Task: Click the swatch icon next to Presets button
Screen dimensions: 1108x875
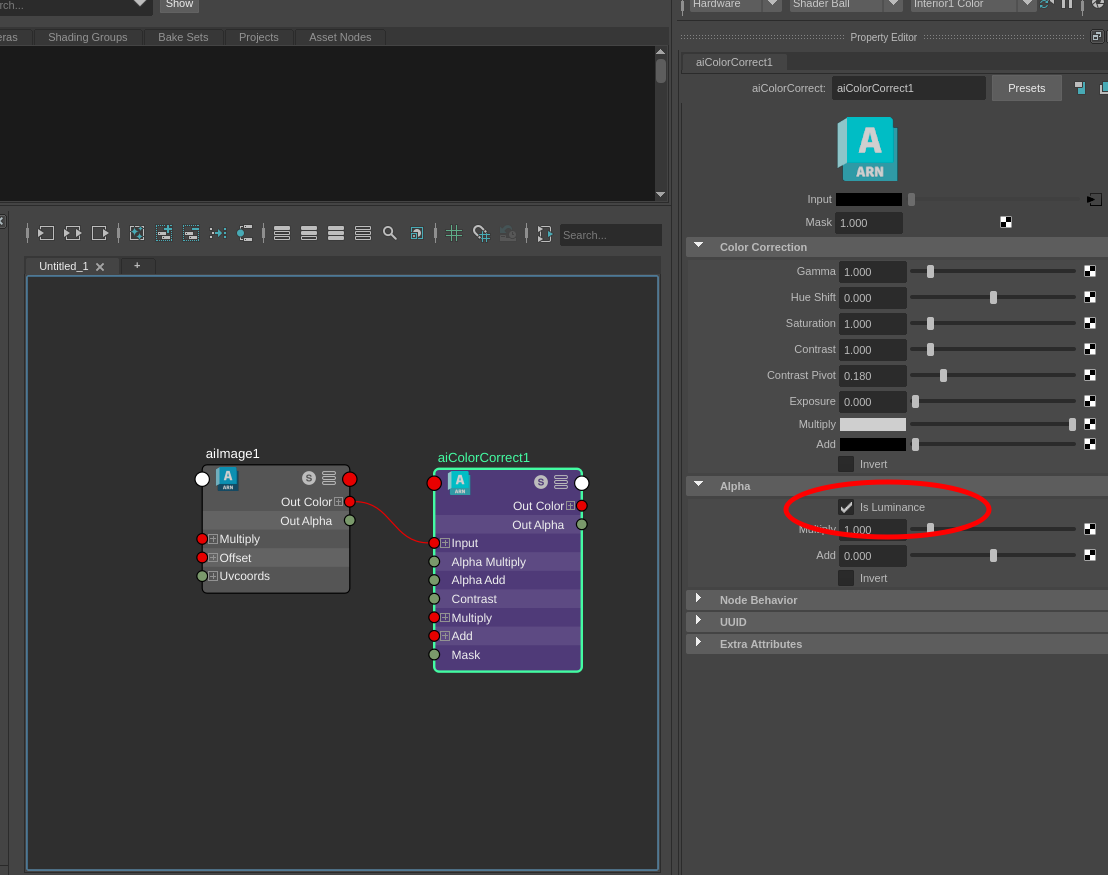Action: [x=1079, y=87]
